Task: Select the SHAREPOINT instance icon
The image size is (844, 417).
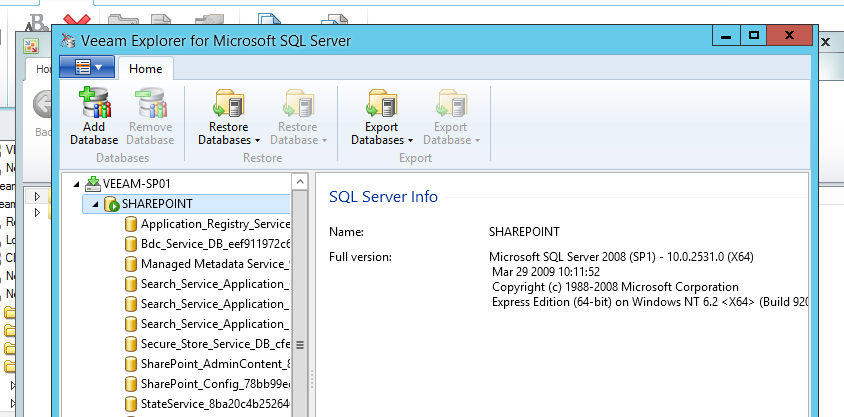Action: coord(111,204)
